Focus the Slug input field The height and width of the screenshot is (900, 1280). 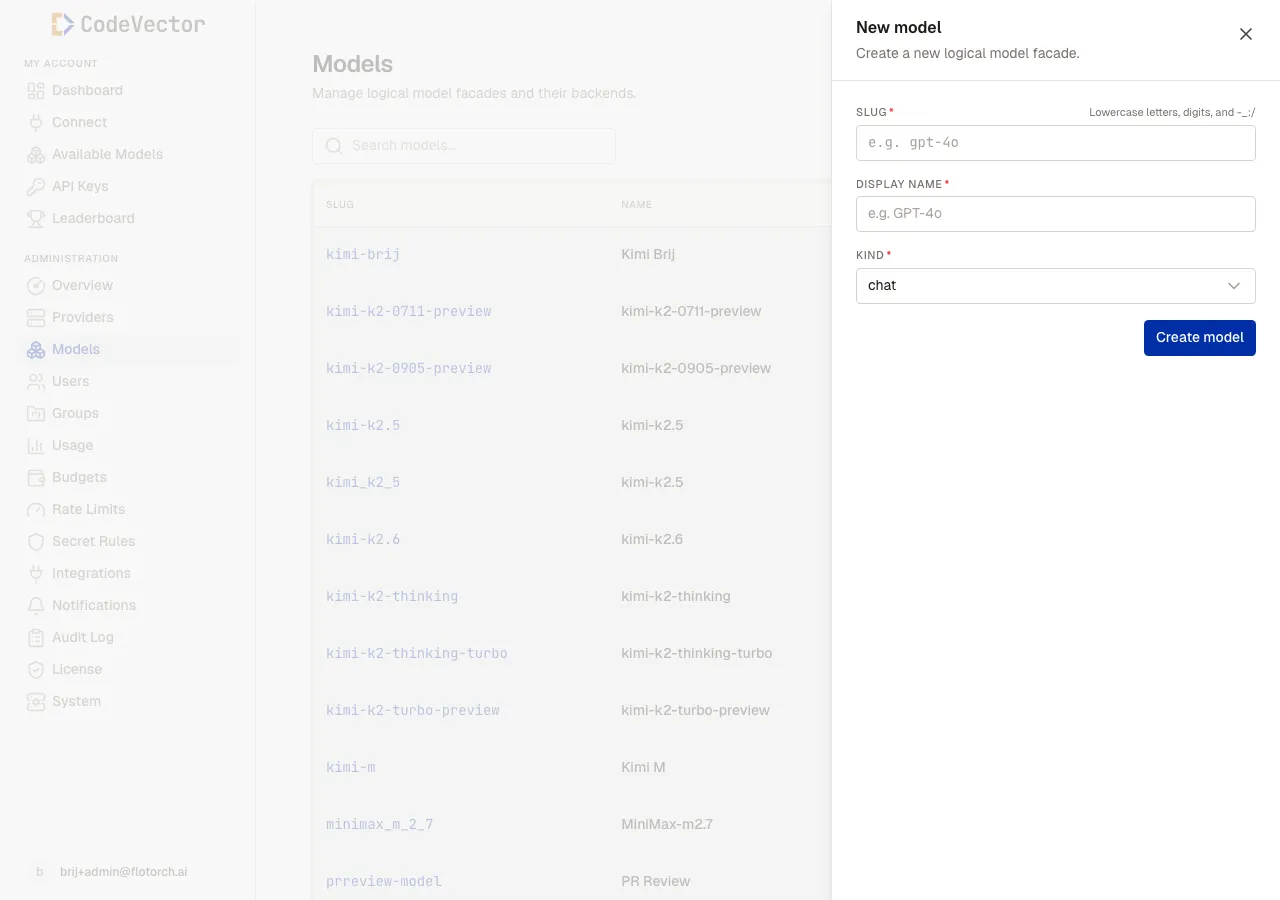click(x=1056, y=143)
